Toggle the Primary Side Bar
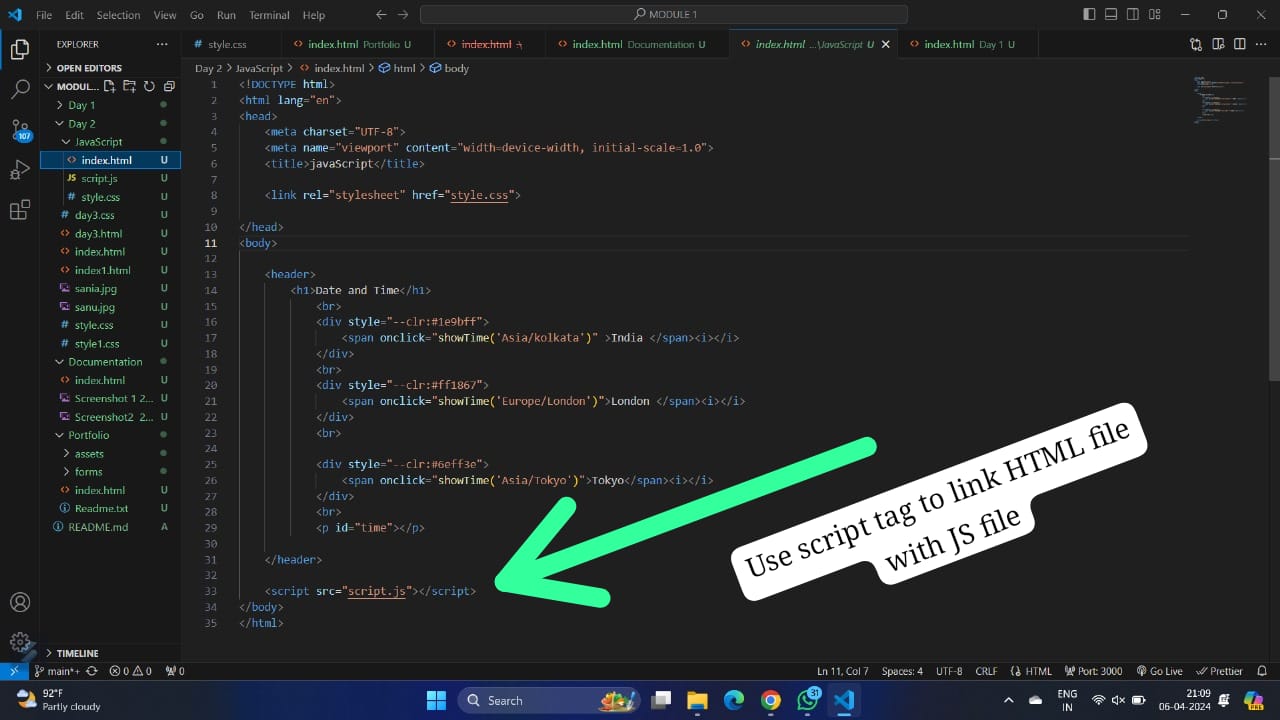The width and height of the screenshot is (1280, 720). [1089, 15]
